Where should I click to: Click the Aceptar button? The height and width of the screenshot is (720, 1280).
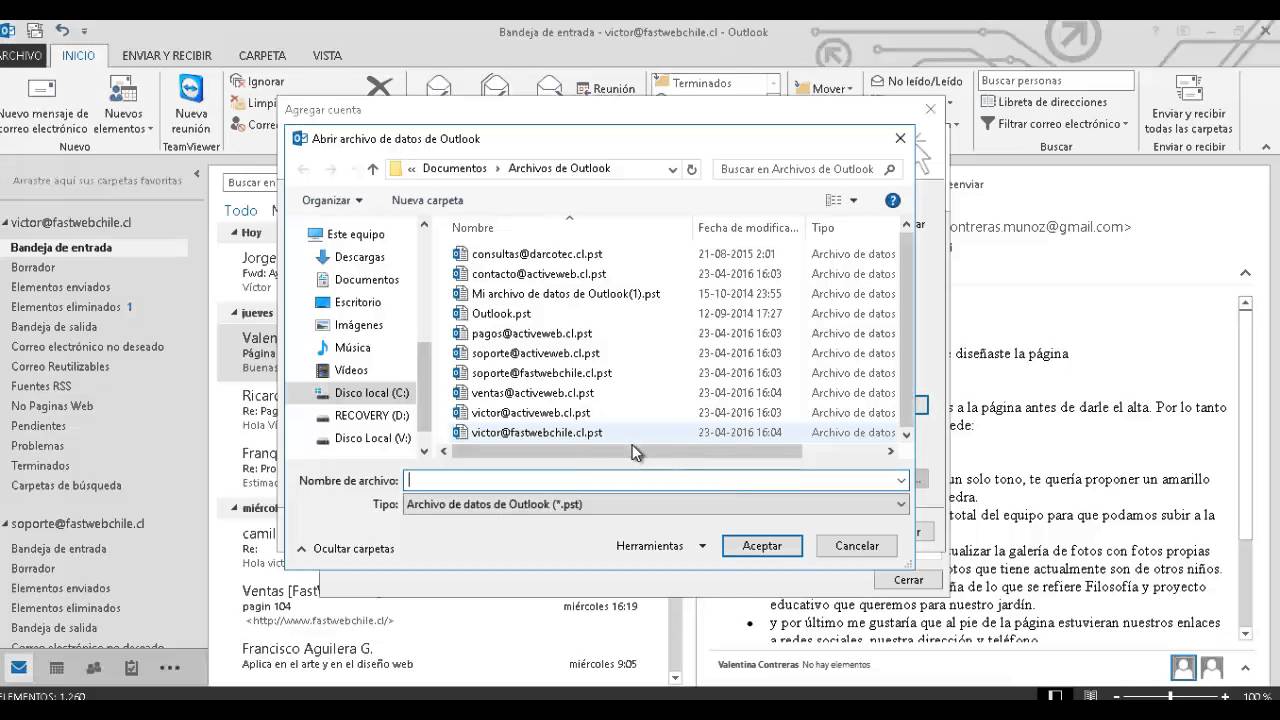[x=762, y=546]
